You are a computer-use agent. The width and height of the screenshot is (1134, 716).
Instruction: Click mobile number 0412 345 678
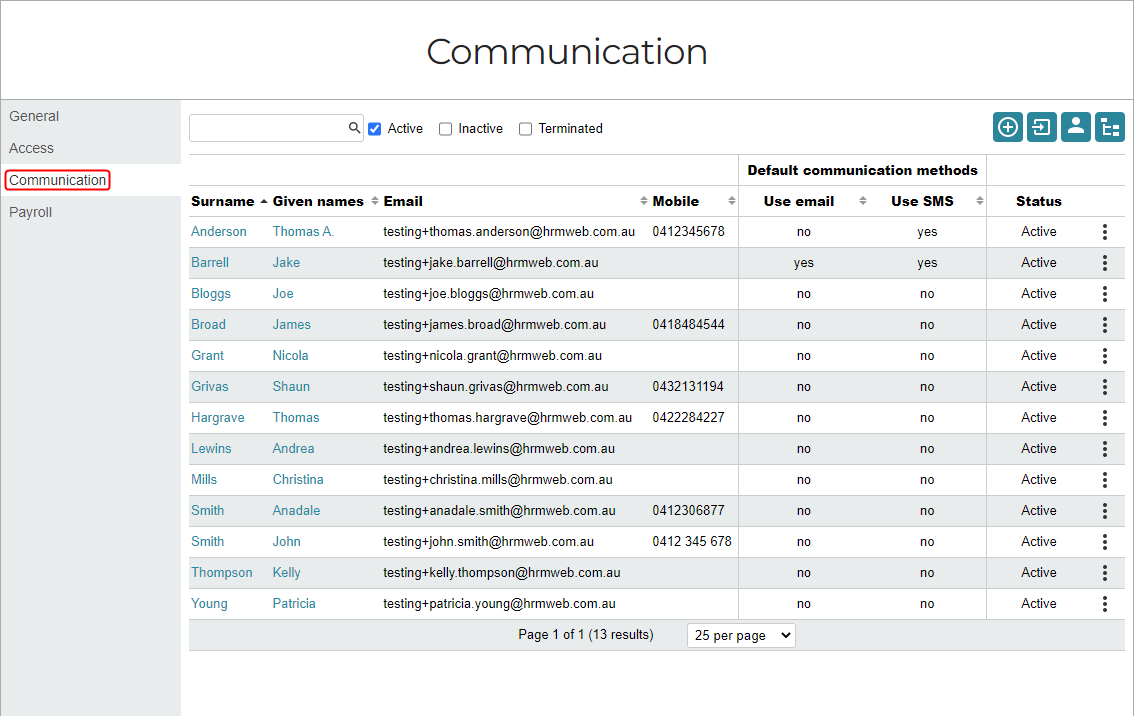(692, 542)
